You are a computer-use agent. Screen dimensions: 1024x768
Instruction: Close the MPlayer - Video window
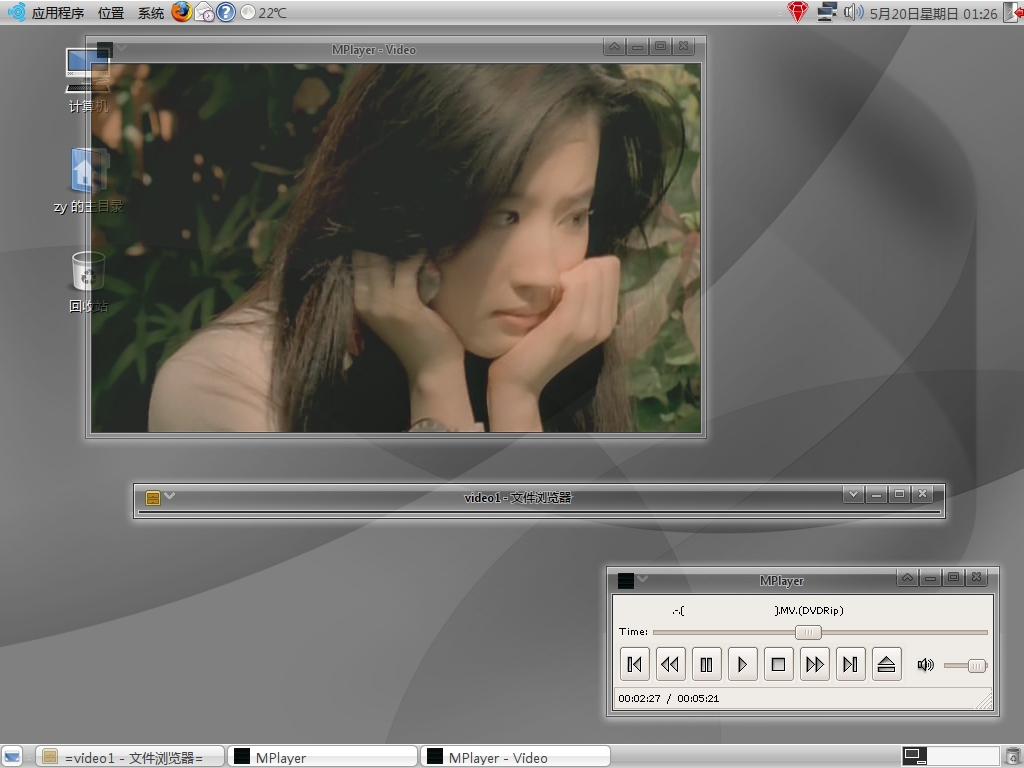click(x=683, y=46)
